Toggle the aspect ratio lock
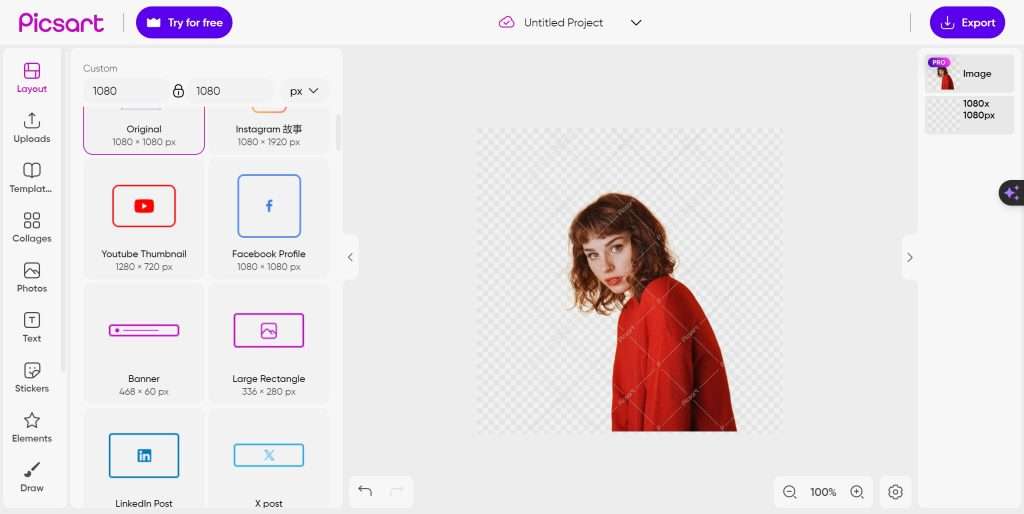This screenshot has height=514, width=1024. pyautogui.click(x=178, y=91)
